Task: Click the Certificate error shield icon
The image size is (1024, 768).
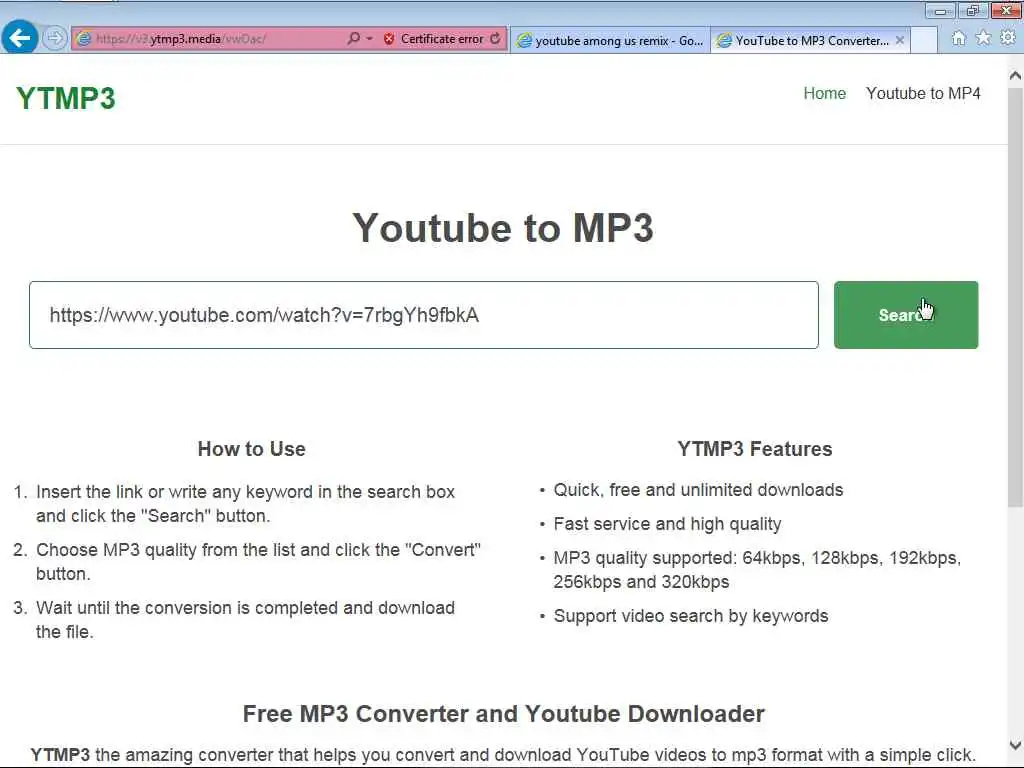Action: pos(389,39)
